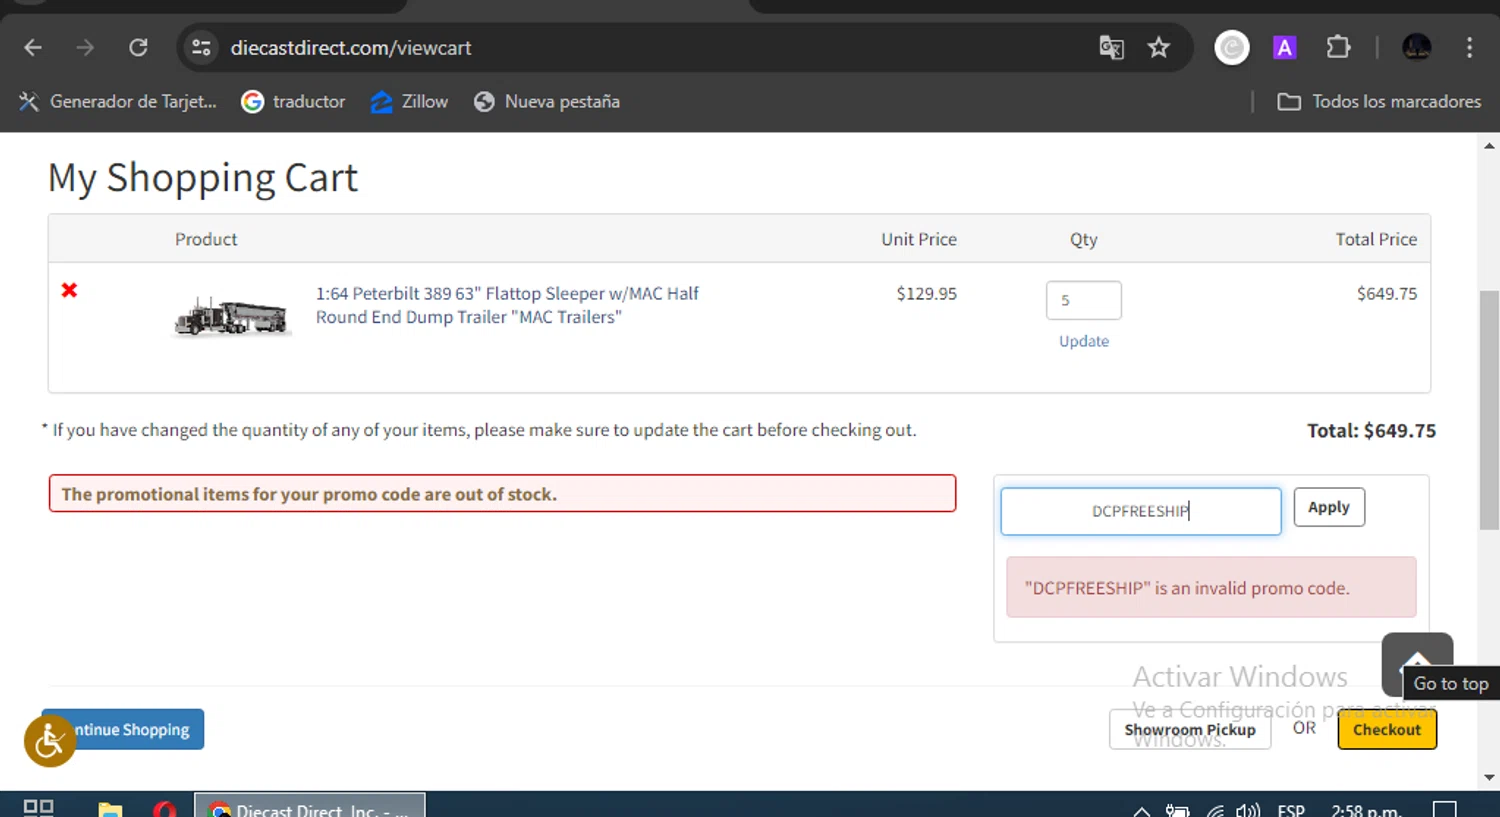Open the notification center icon

1445,809
